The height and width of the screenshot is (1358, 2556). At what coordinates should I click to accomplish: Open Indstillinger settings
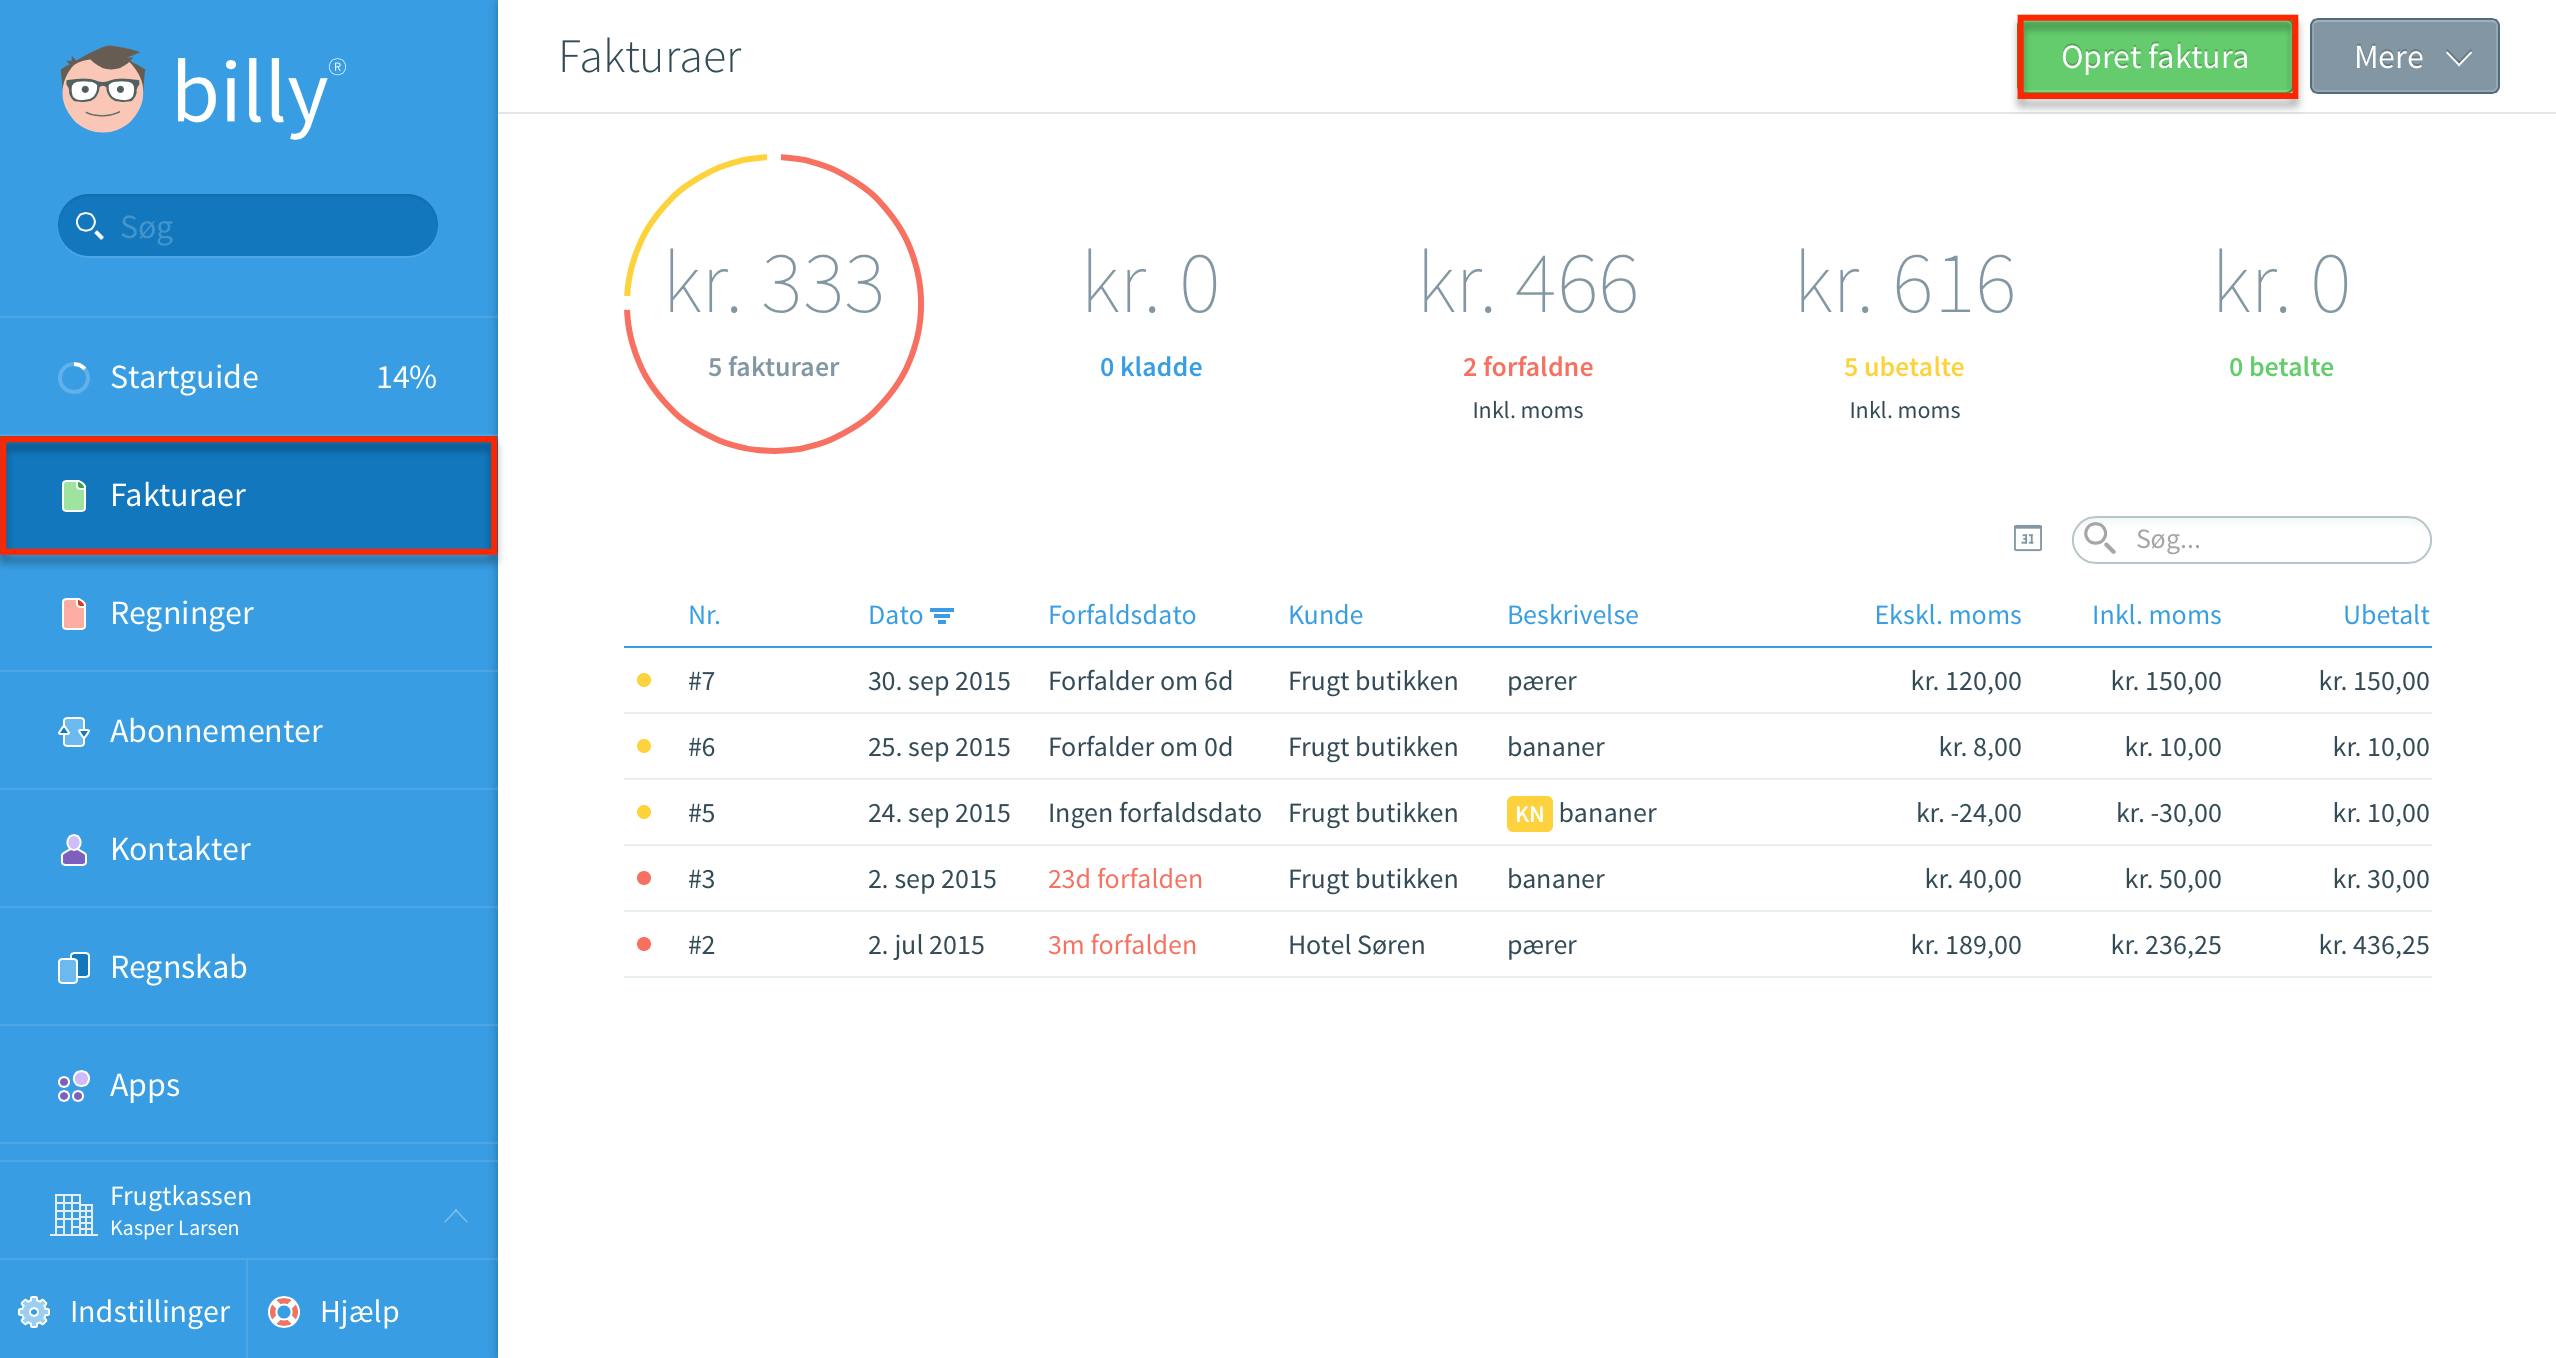click(124, 1311)
